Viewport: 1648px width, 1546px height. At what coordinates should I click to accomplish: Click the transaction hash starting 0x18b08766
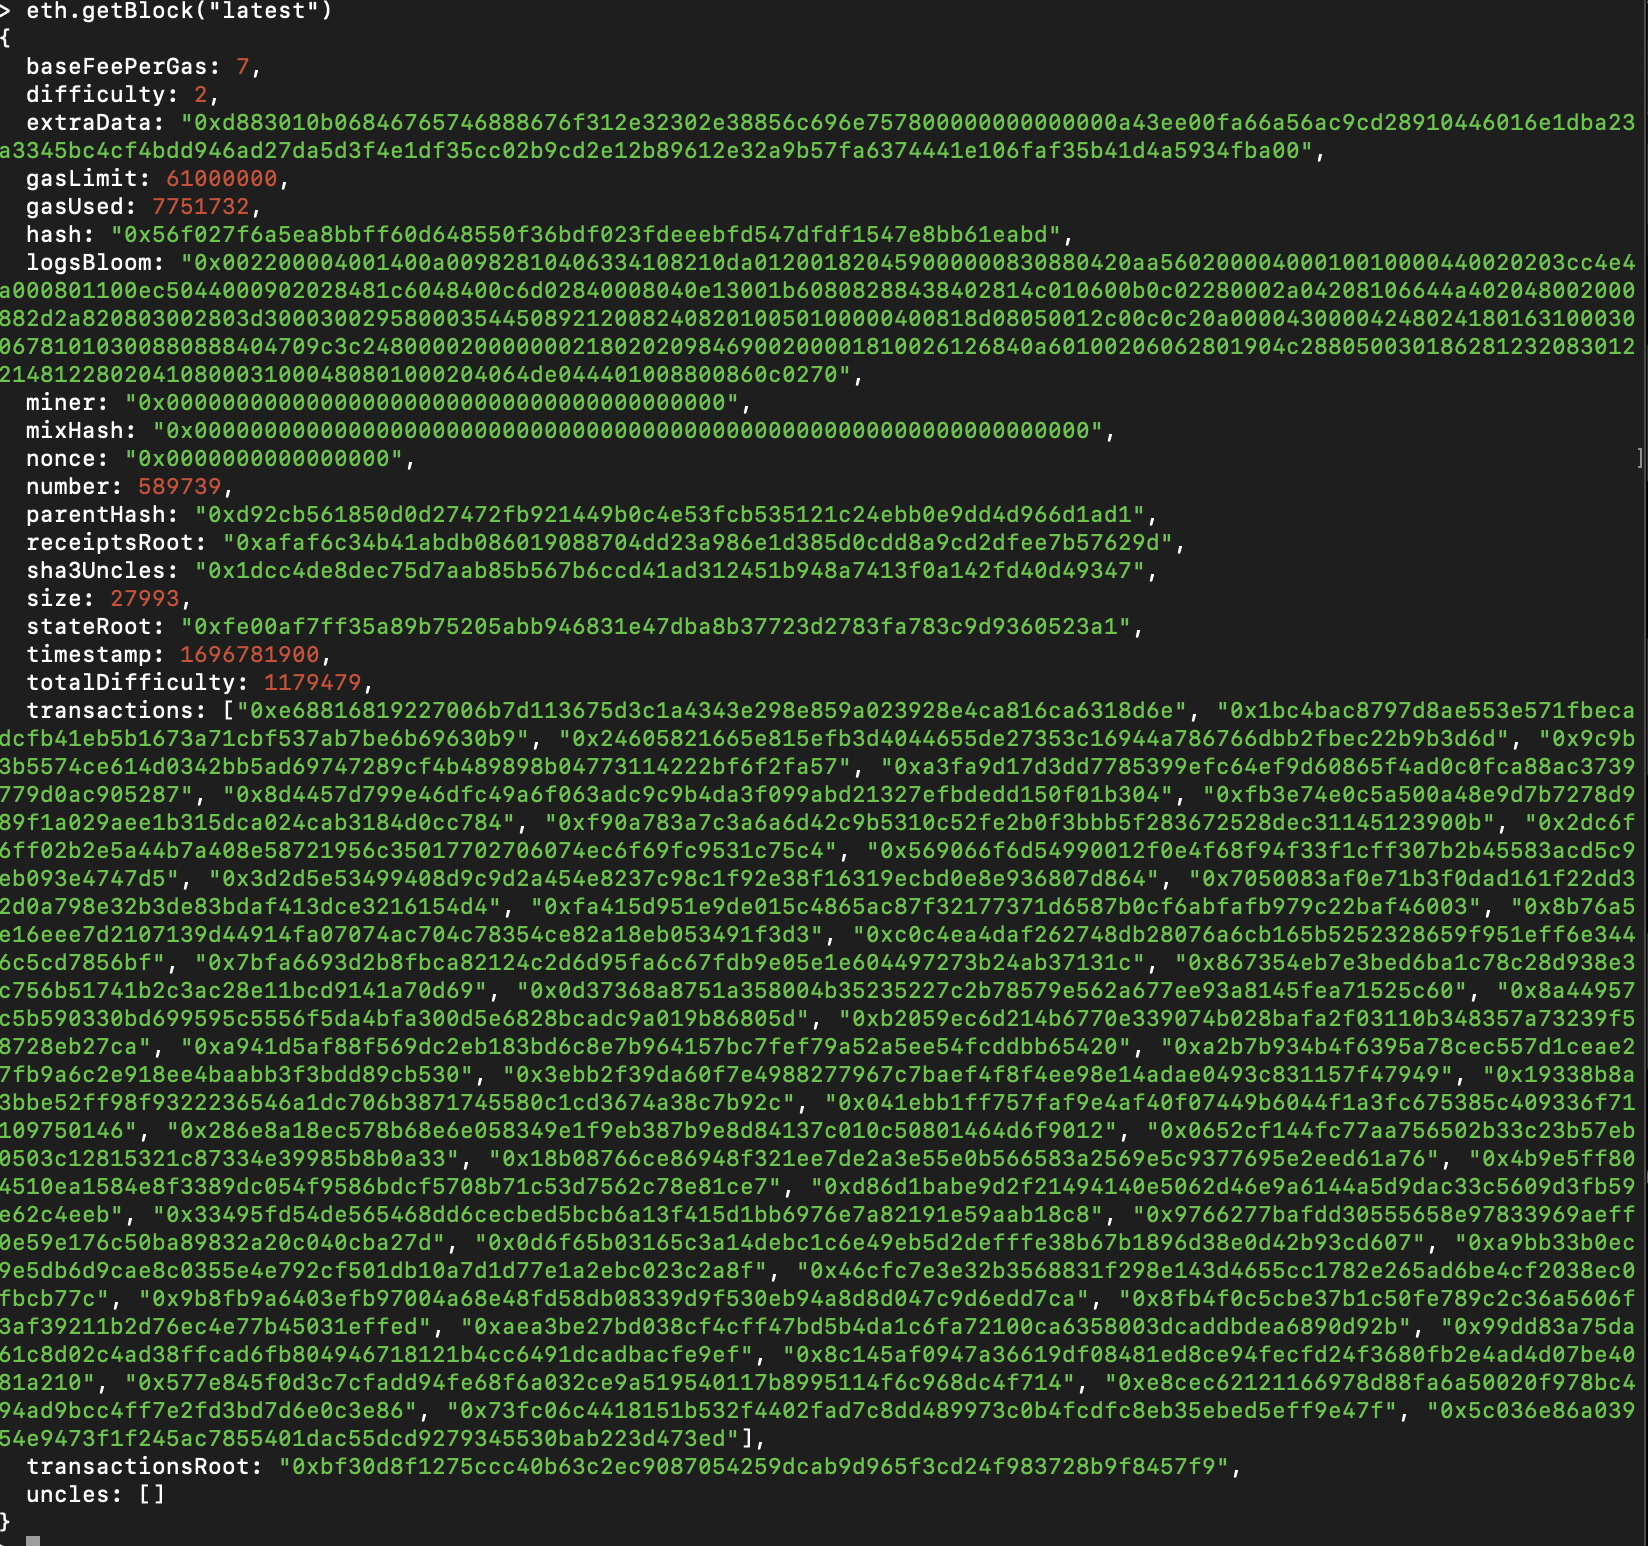(964, 1159)
